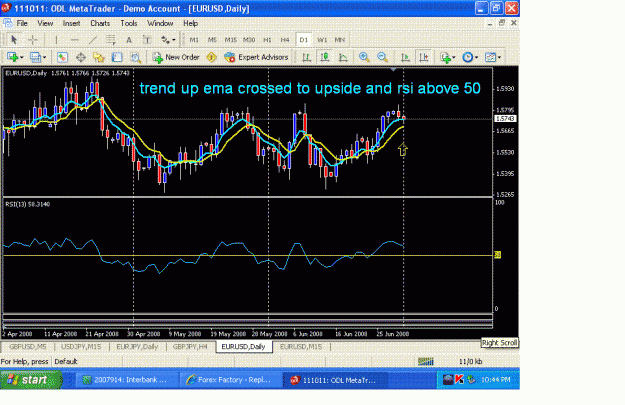Click the chart shift triangle marker

(393, 70)
